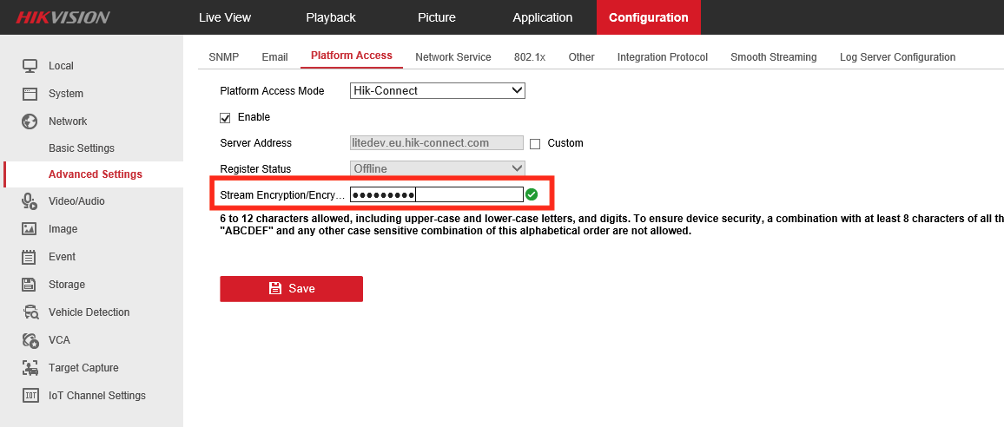Expand the Register Status dropdown
Screen dimensions: 1004x428
pyautogui.click(x=437, y=169)
